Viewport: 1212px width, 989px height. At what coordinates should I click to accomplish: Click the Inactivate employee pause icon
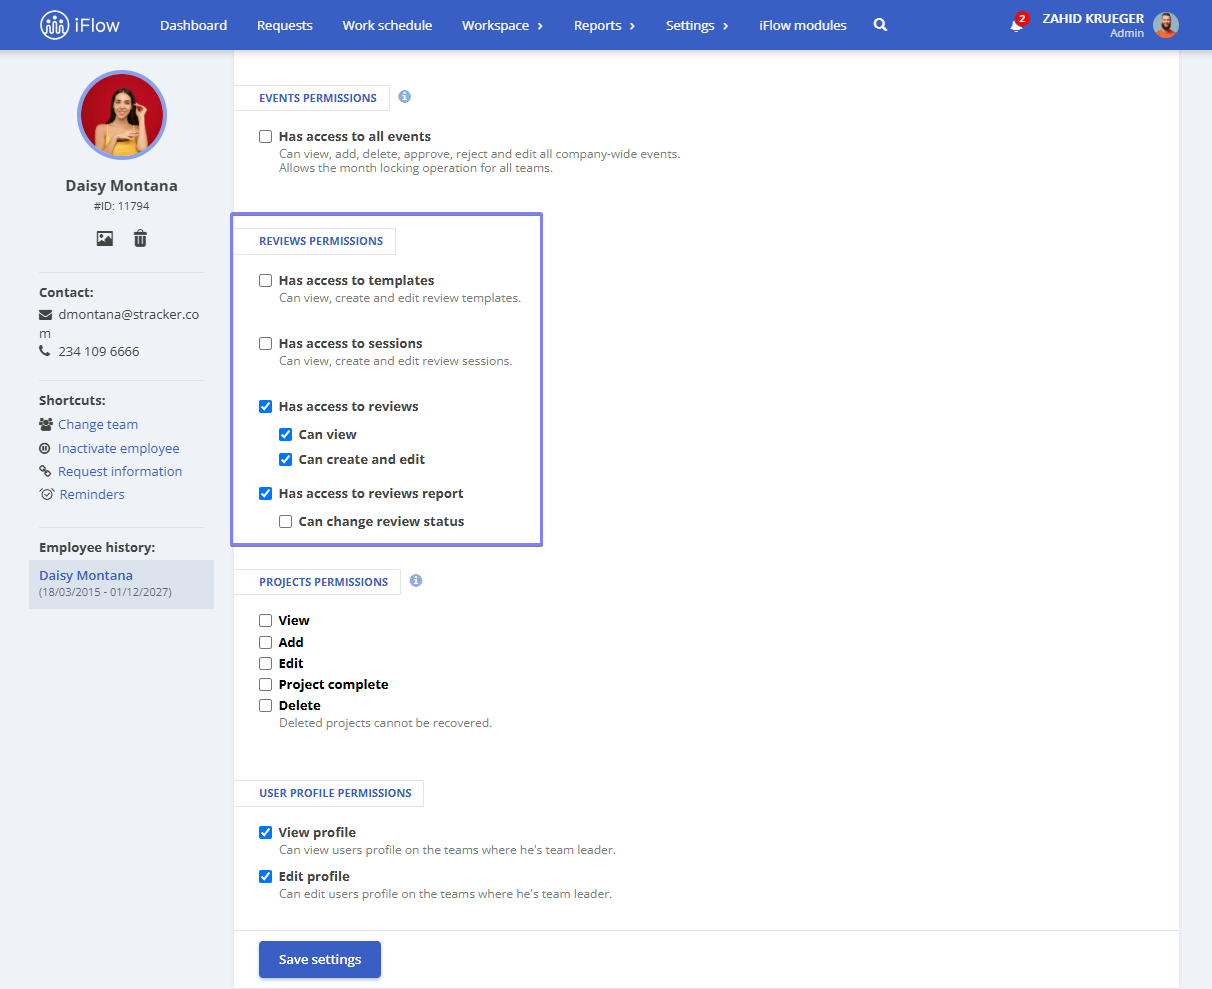click(x=45, y=448)
